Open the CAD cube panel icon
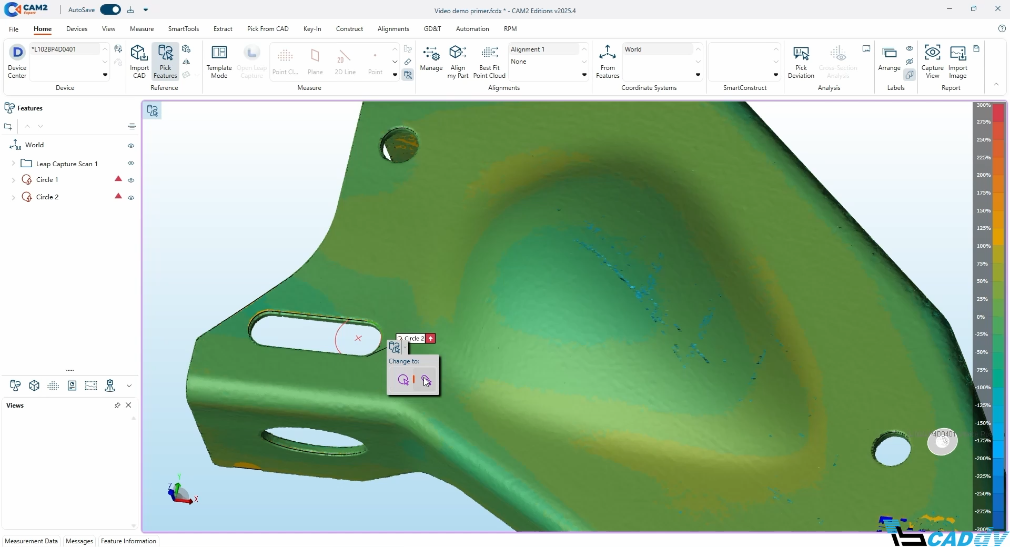 pyautogui.click(x=34, y=385)
